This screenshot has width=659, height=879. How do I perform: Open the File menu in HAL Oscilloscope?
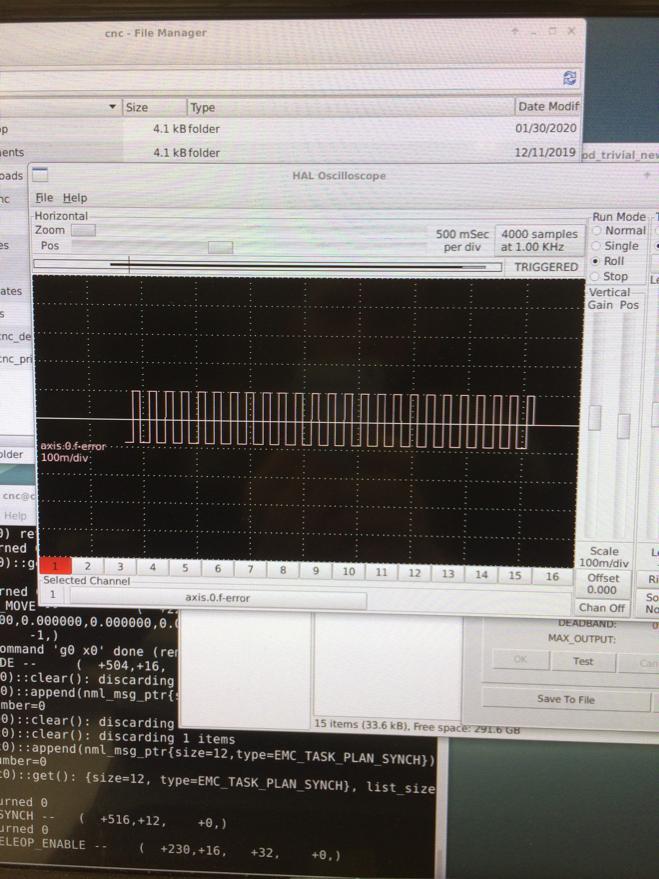point(44,198)
